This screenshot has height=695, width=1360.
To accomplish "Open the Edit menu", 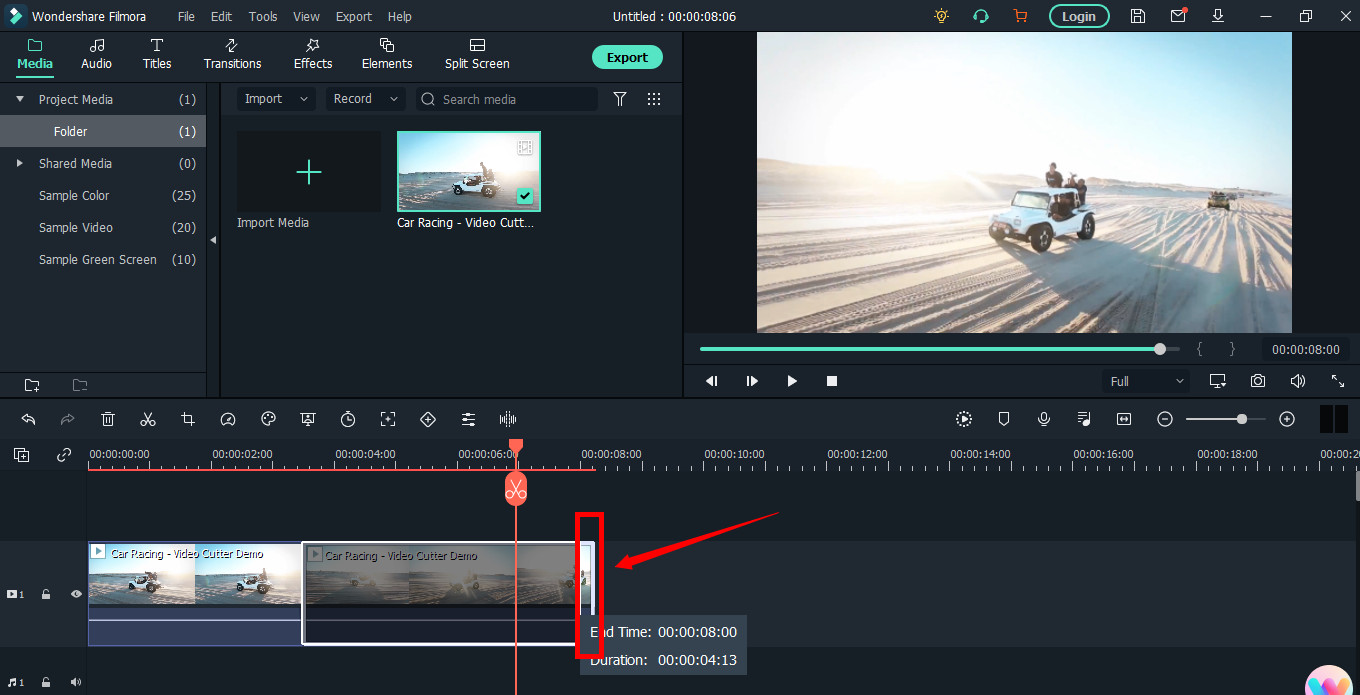I will pyautogui.click(x=221, y=16).
